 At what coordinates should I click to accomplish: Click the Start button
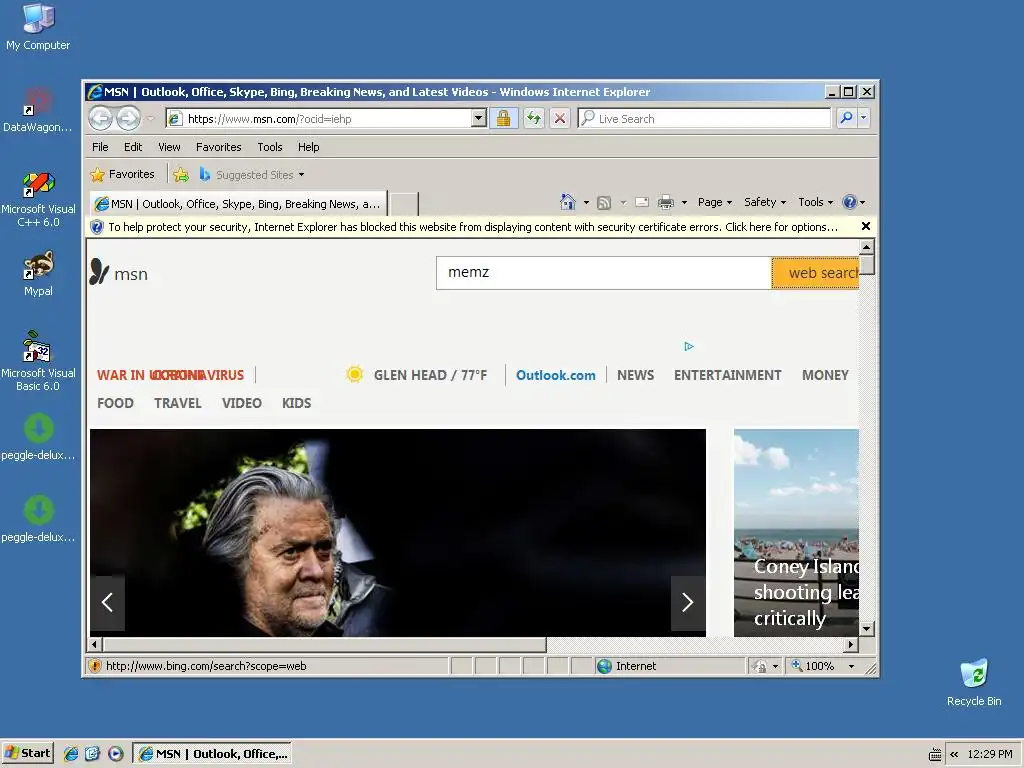27,753
